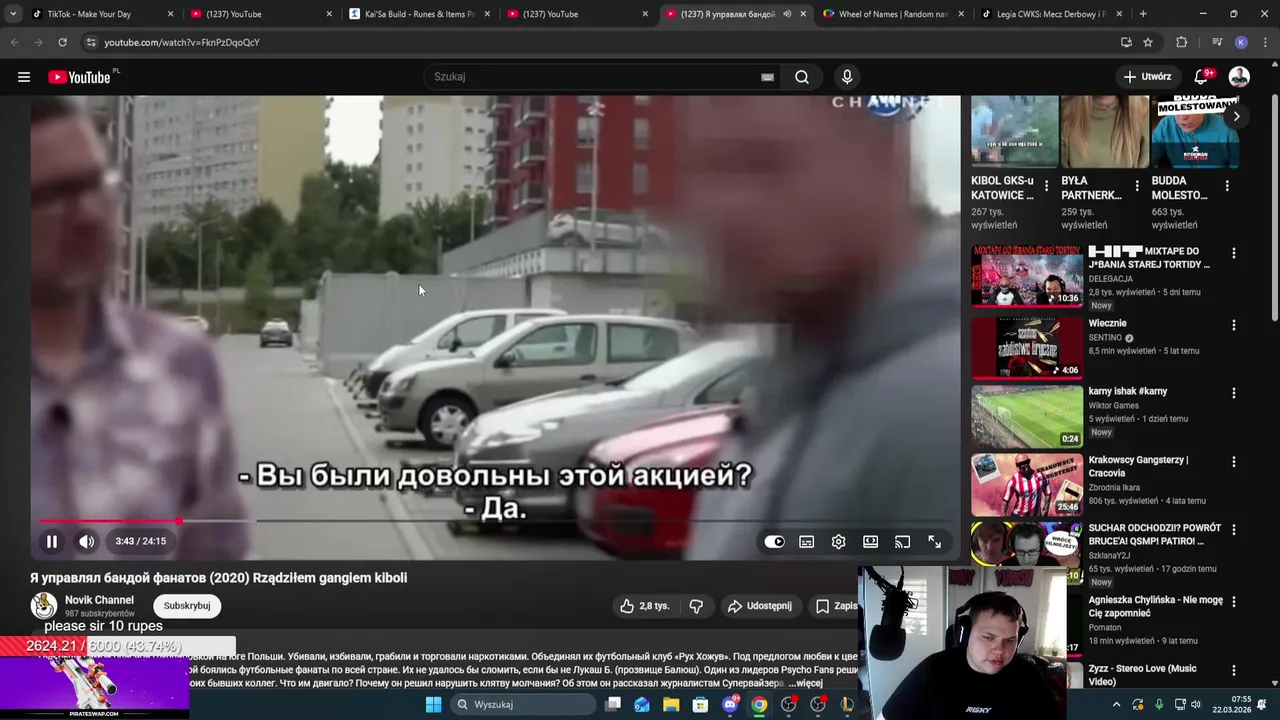1280x720 pixels.
Task: Bookmark this page with star icon
Action: [1148, 42]
